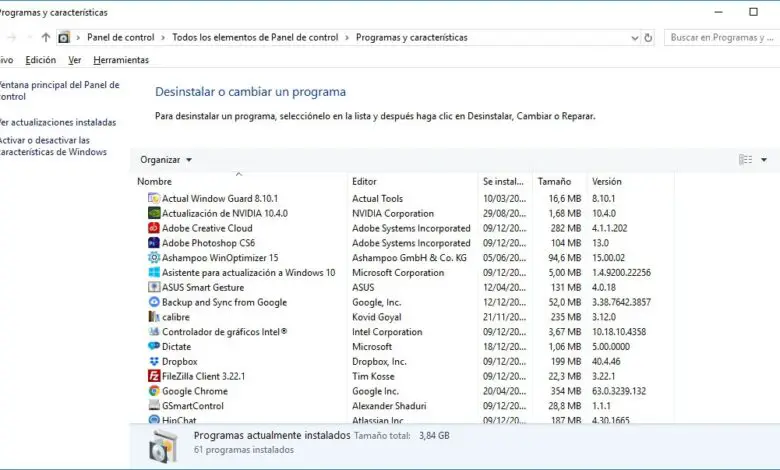Click the Windows 10 update assistant icon
This screenshot has height=470, width=780.
[x=154, y=273]
